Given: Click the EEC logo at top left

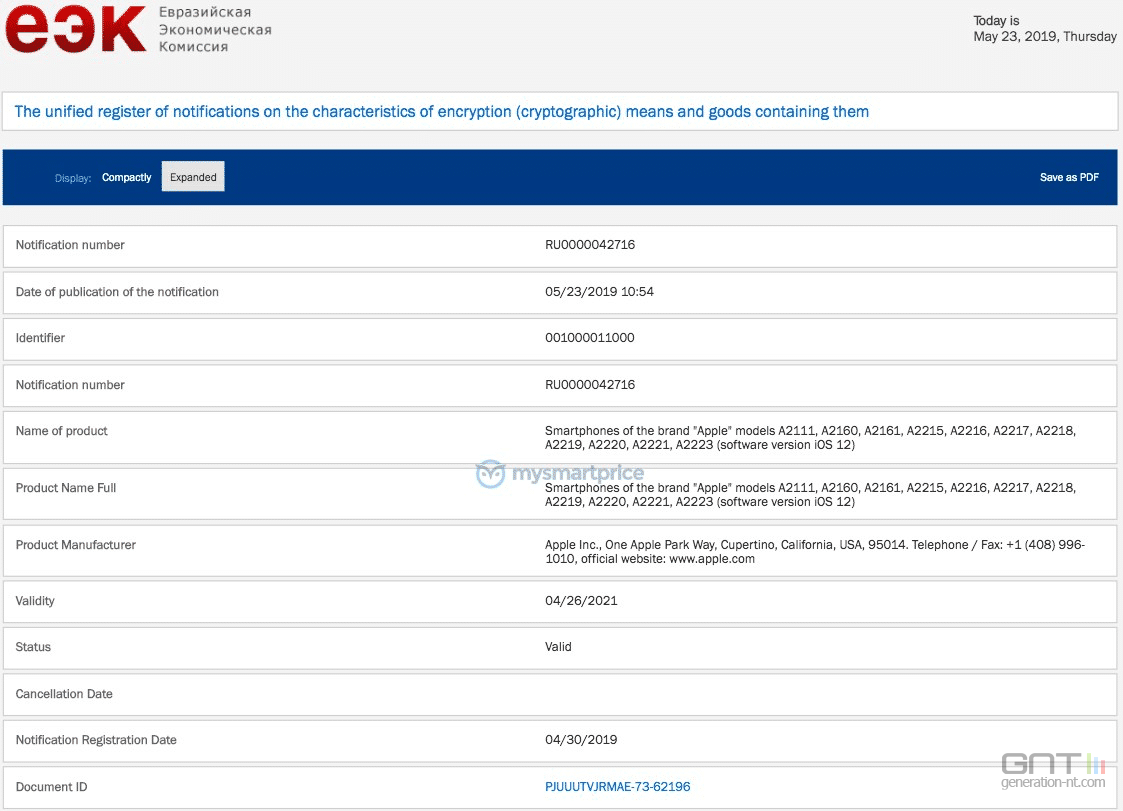Looking at the screenshot, I should (76, 28).
